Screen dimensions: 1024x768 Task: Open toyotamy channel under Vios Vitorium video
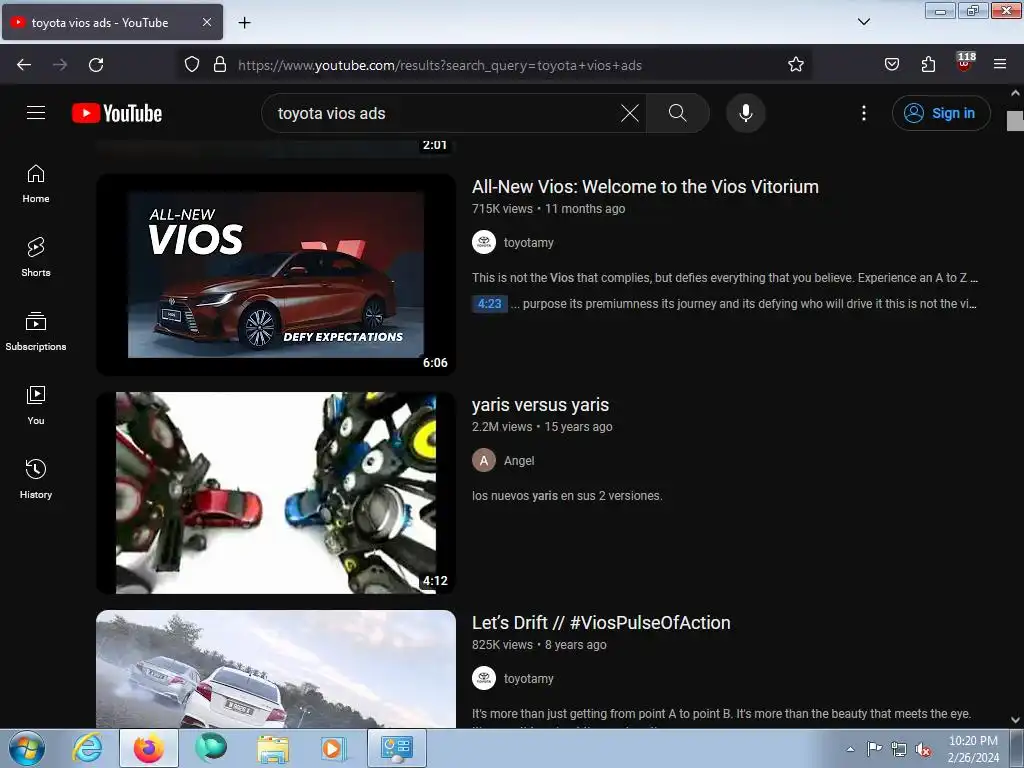point(528,243)
